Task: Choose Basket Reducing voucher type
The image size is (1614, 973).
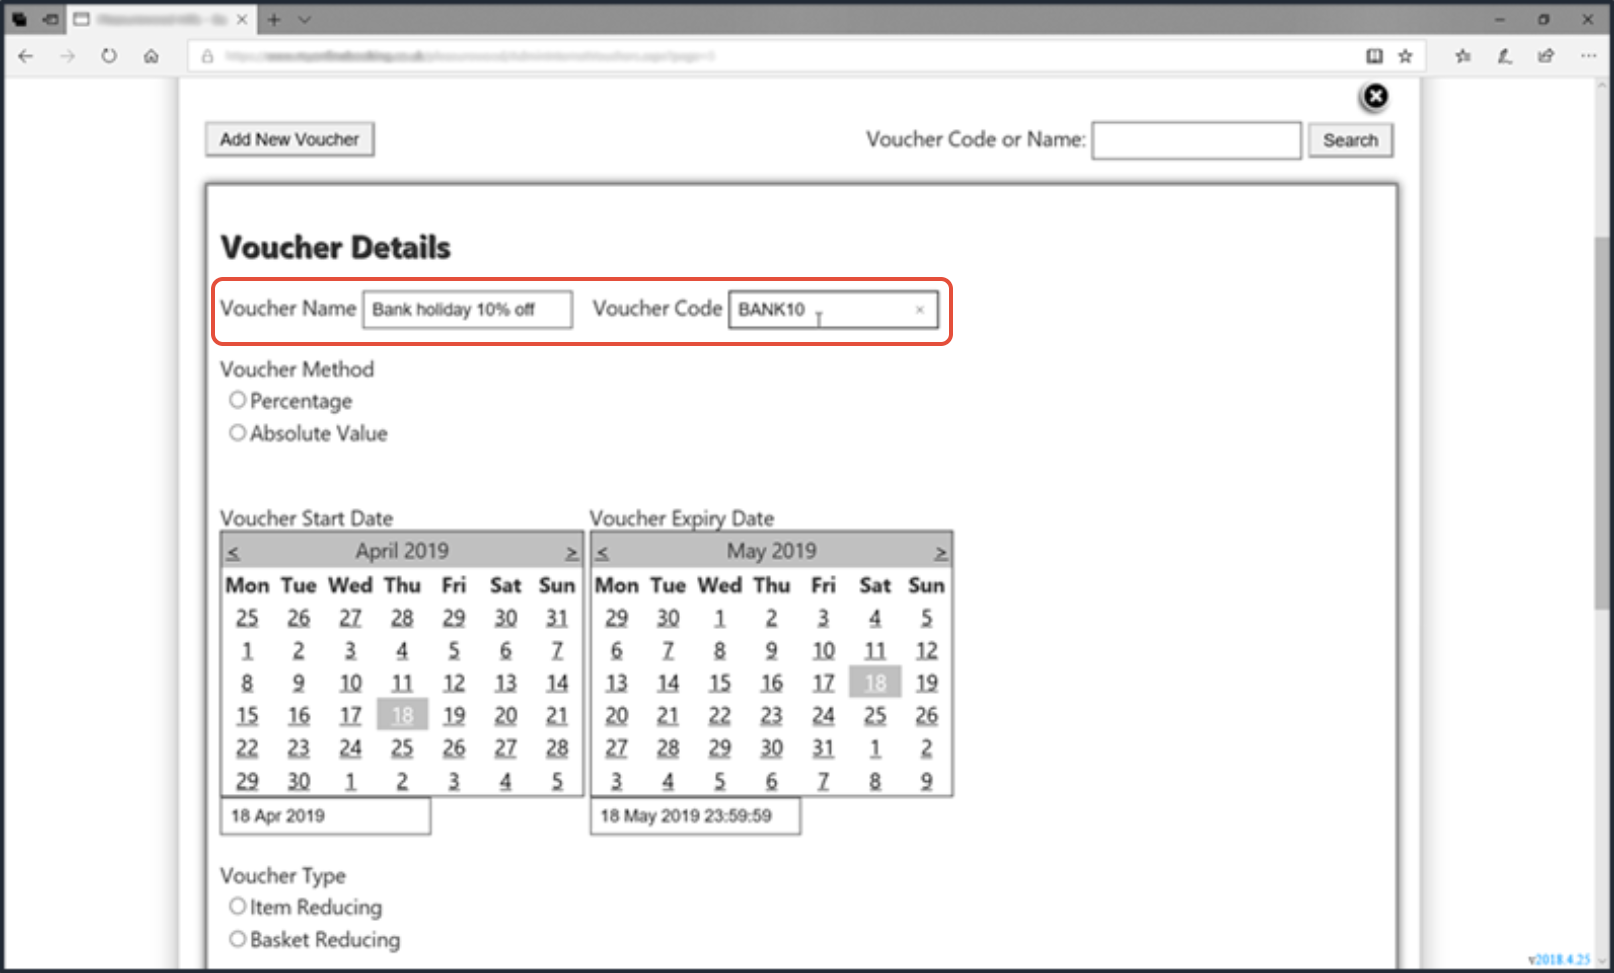Action: [237, 939]
